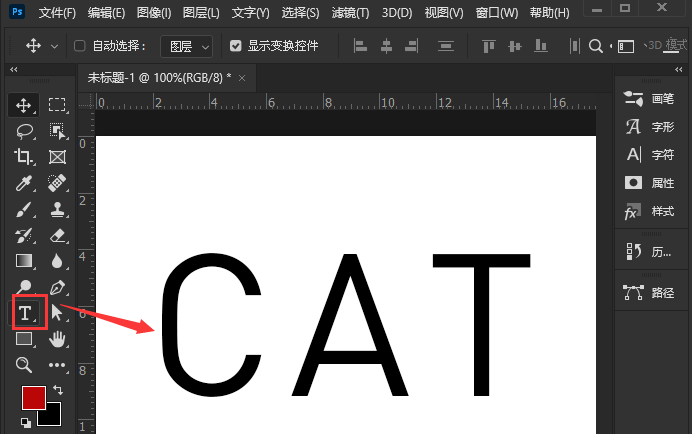Distribute vertically in options bar

[x=446, y=46]
